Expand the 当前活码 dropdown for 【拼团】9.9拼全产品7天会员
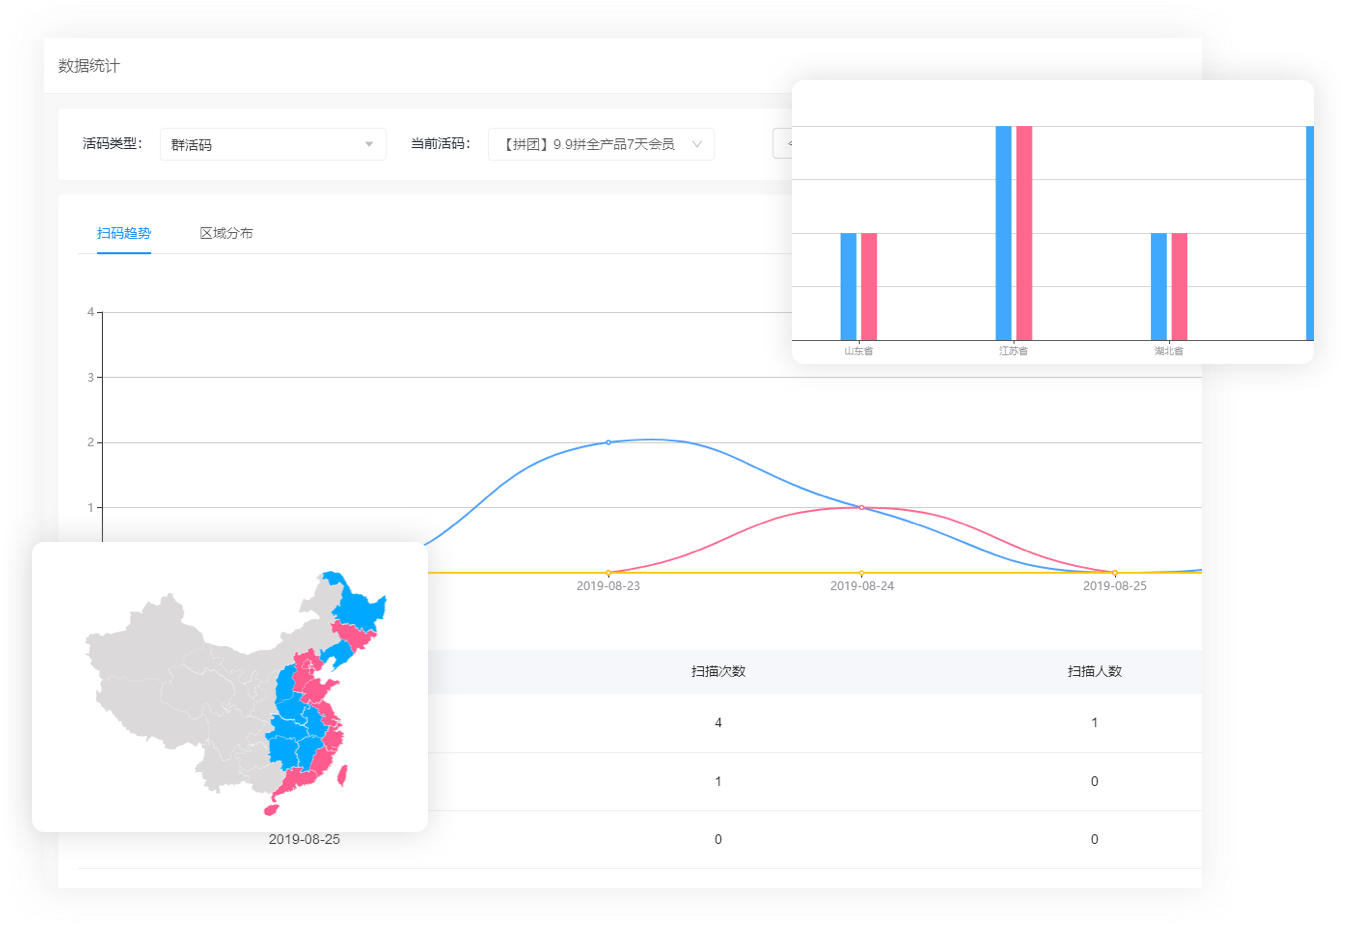Screen dimensions: 1346x926 coord(600,144)
